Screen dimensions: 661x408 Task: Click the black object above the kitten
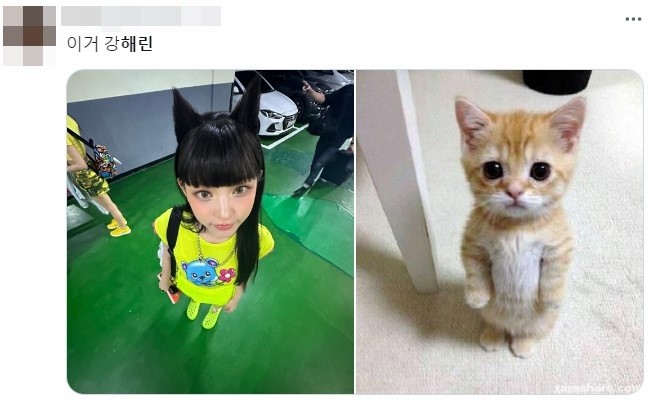pos(557,82)
